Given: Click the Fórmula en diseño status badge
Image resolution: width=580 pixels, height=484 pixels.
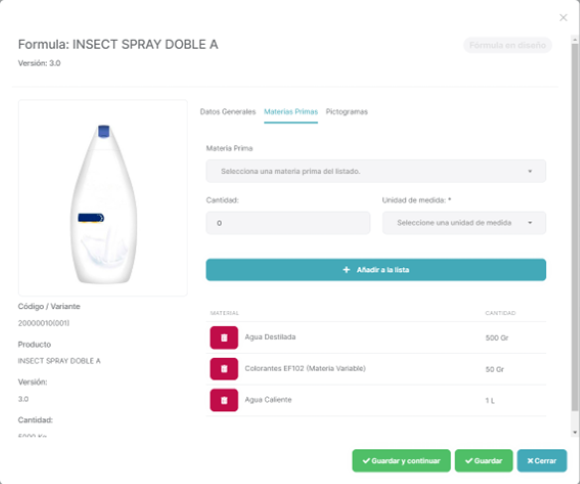Looking at the screenshot, I should (x=508, y=45).
